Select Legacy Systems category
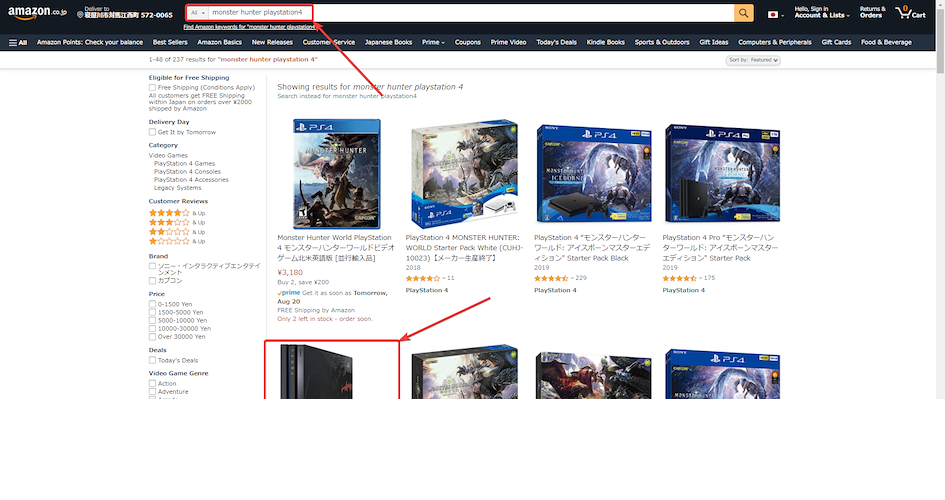The width and height of the screenshot is (945, 500). (x=177, y=188)
